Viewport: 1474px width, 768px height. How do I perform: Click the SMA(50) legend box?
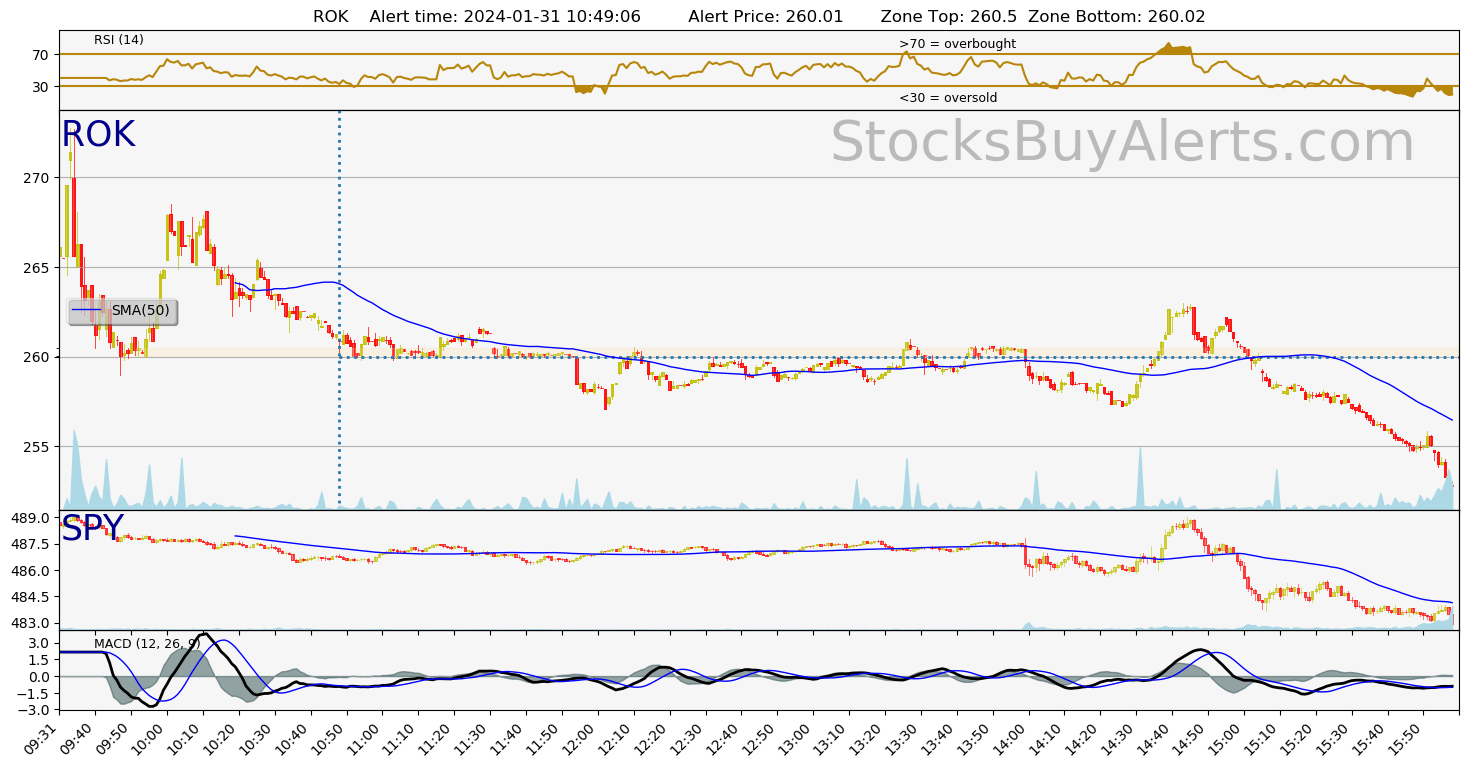pyautogui.click(x=122, y=311)
